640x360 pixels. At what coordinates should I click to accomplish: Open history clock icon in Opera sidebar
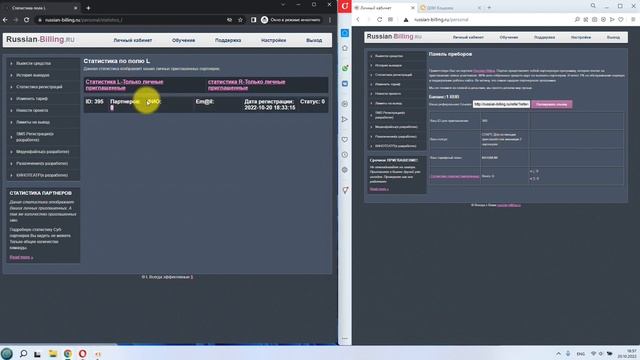pos(345,155)
